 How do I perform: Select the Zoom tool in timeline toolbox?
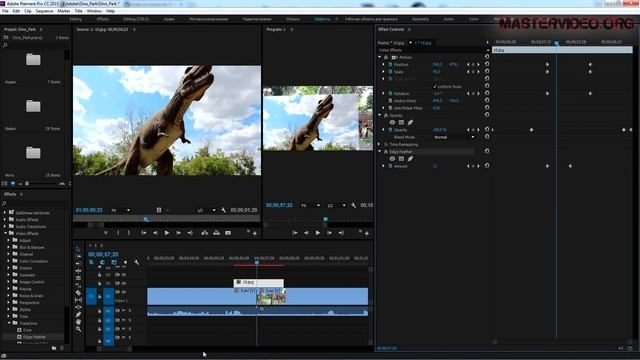pos(78,329)
